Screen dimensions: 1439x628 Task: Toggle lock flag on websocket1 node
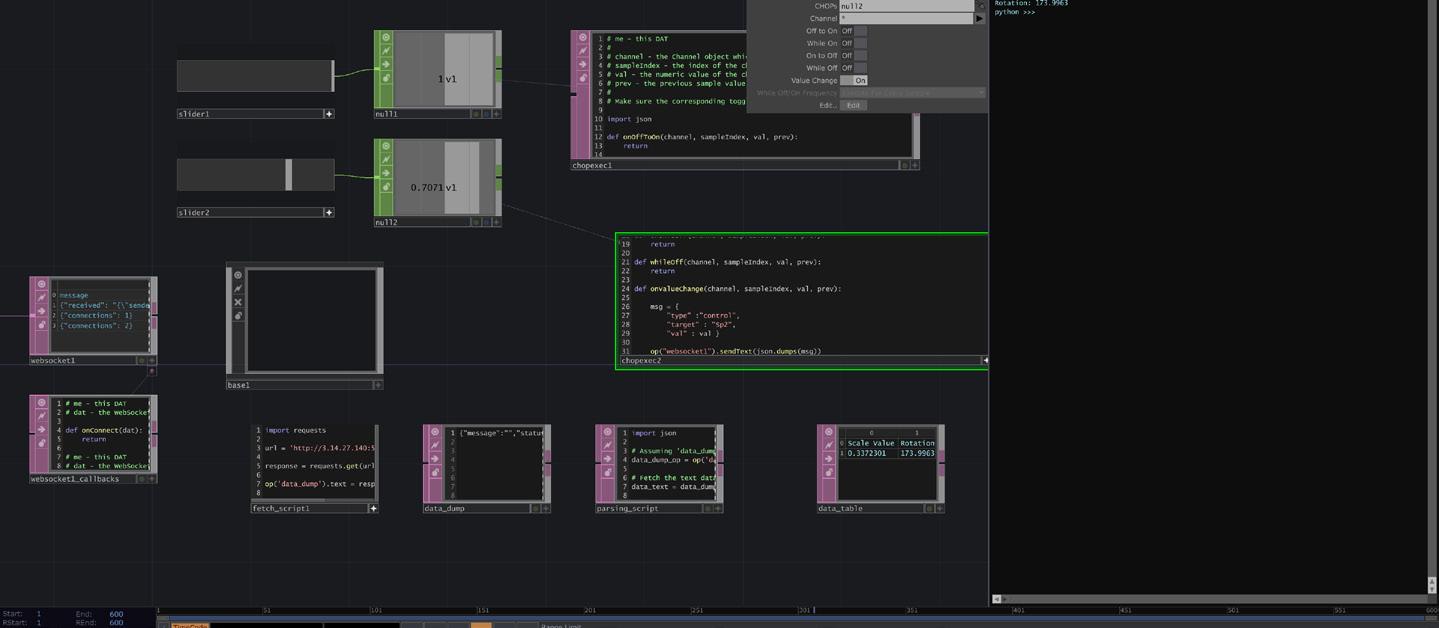pyautogui.click(x=42, y=325)
